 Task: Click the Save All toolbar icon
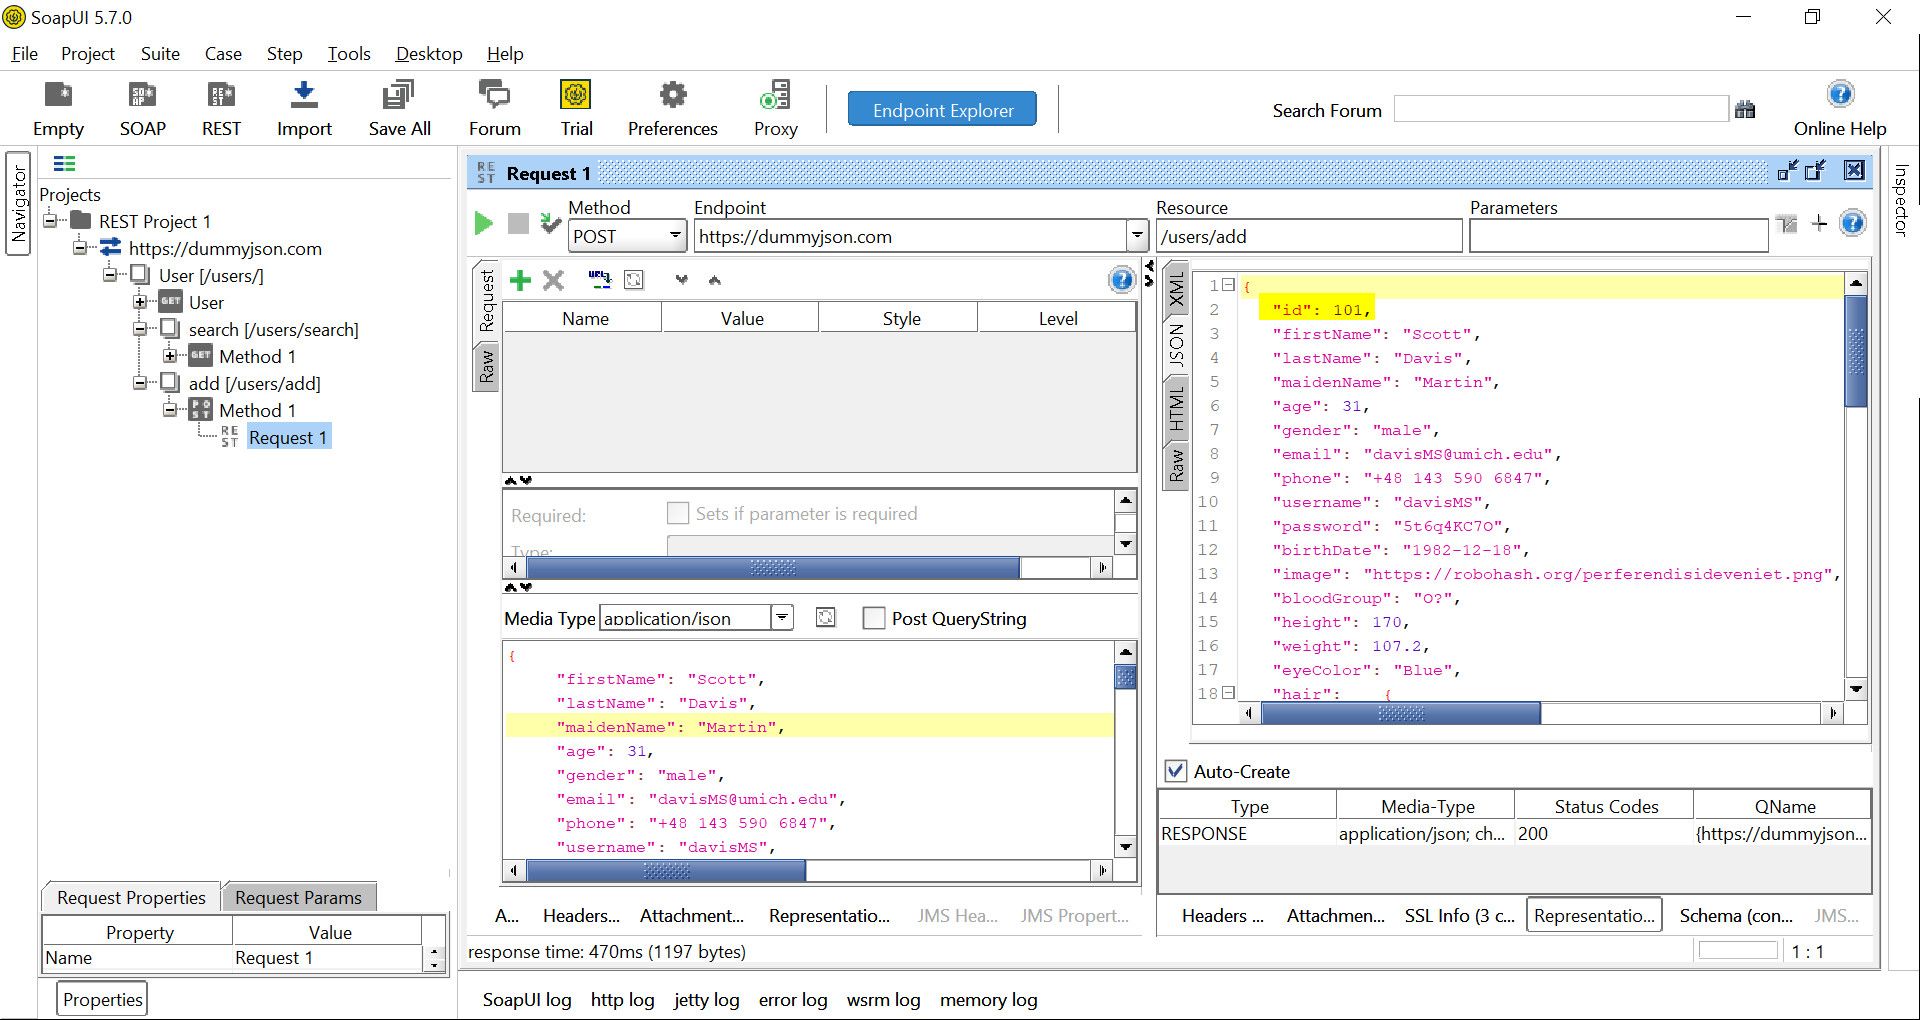(x=399, y=96)
